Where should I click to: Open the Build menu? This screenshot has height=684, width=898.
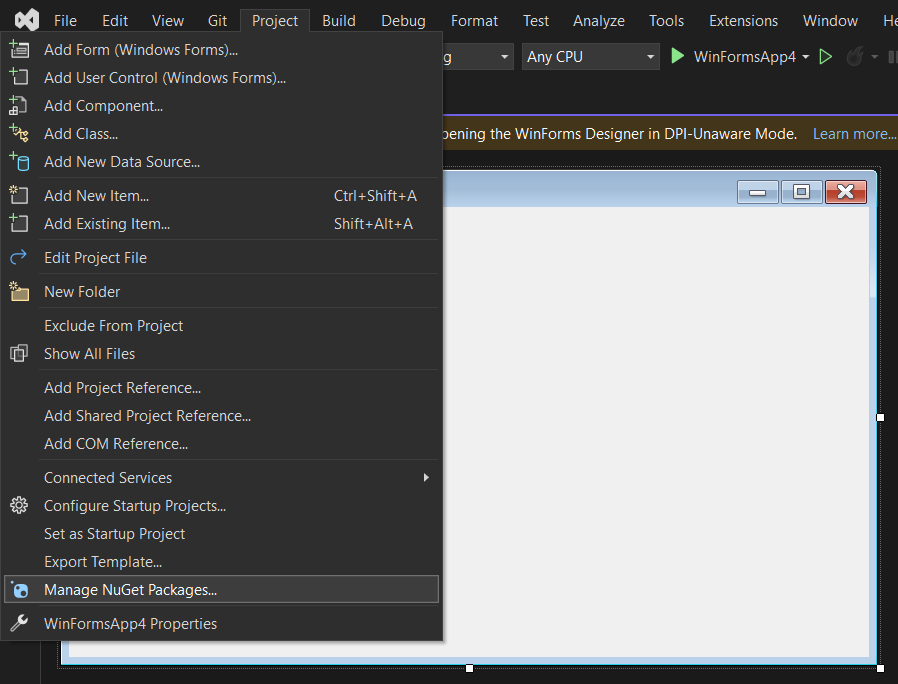point(338,21)
